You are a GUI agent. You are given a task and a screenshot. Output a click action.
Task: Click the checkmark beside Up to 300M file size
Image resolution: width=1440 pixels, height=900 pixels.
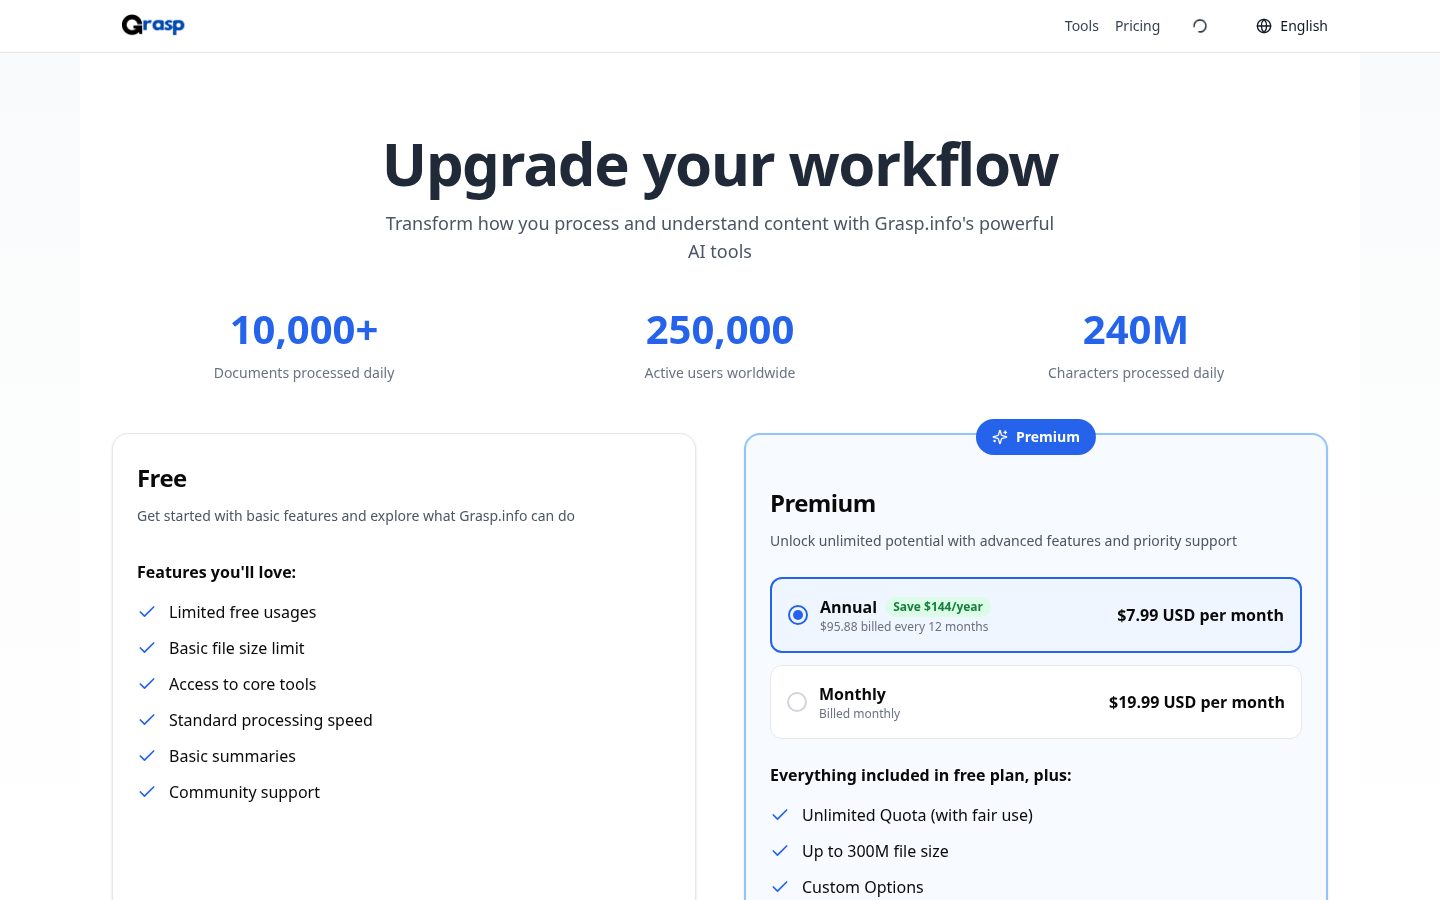click(780, 851)
